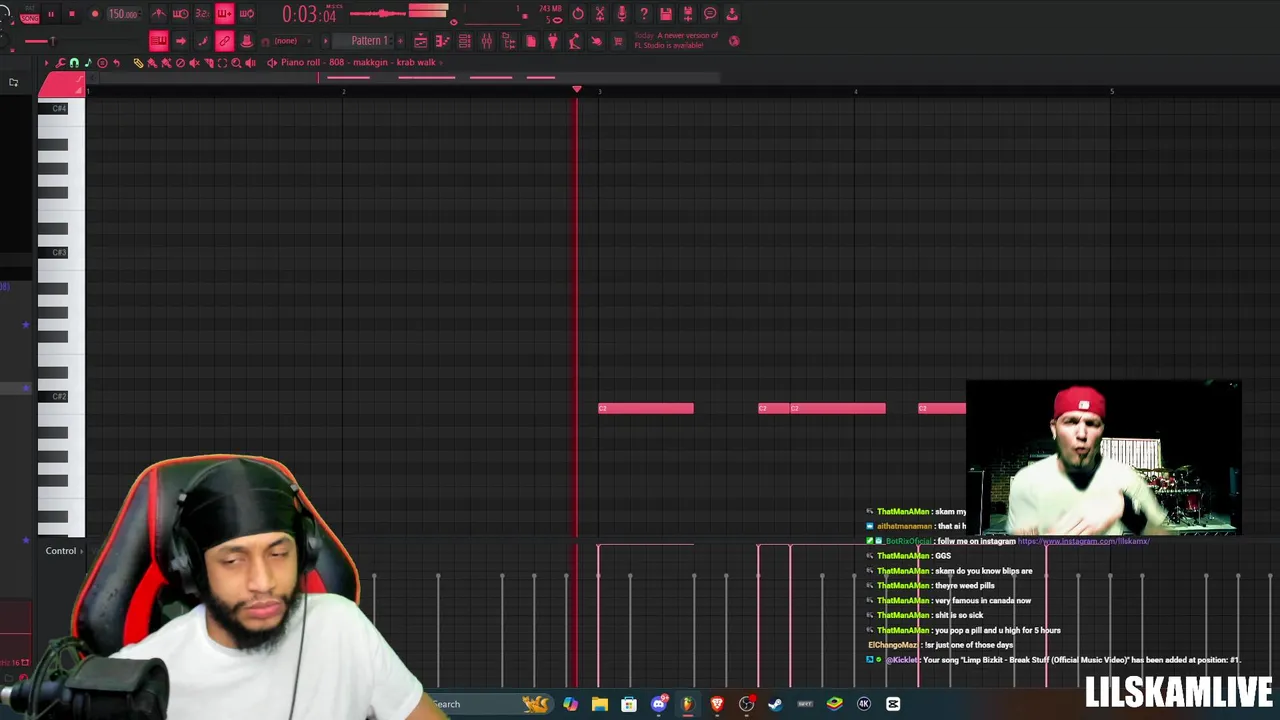Open the undo history clock icon
Screen dimensions: 1280x720
click(x=578, y=14)
